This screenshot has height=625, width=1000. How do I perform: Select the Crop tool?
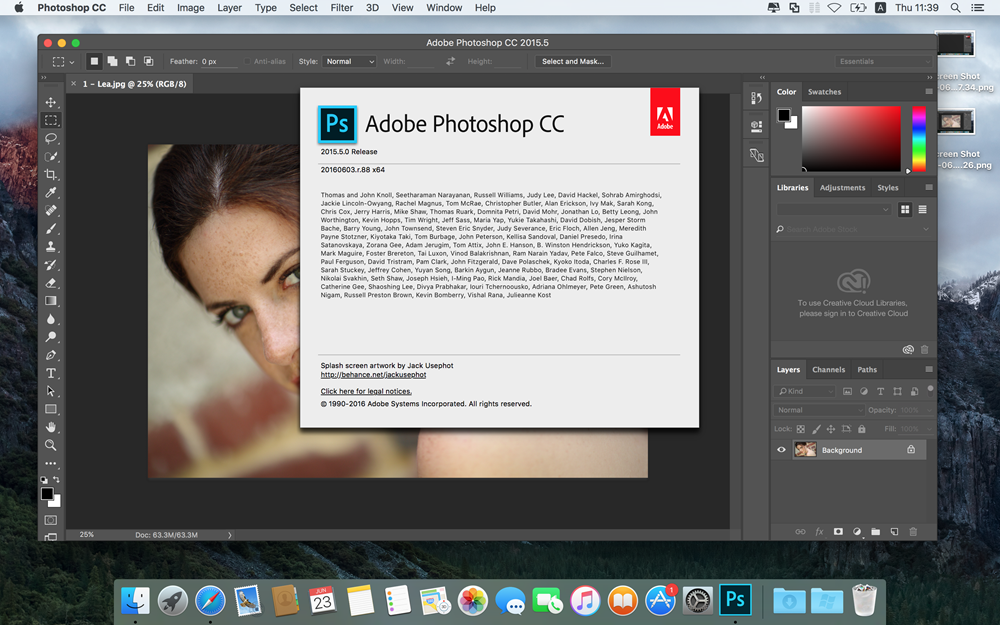click(x=50, y=174)
